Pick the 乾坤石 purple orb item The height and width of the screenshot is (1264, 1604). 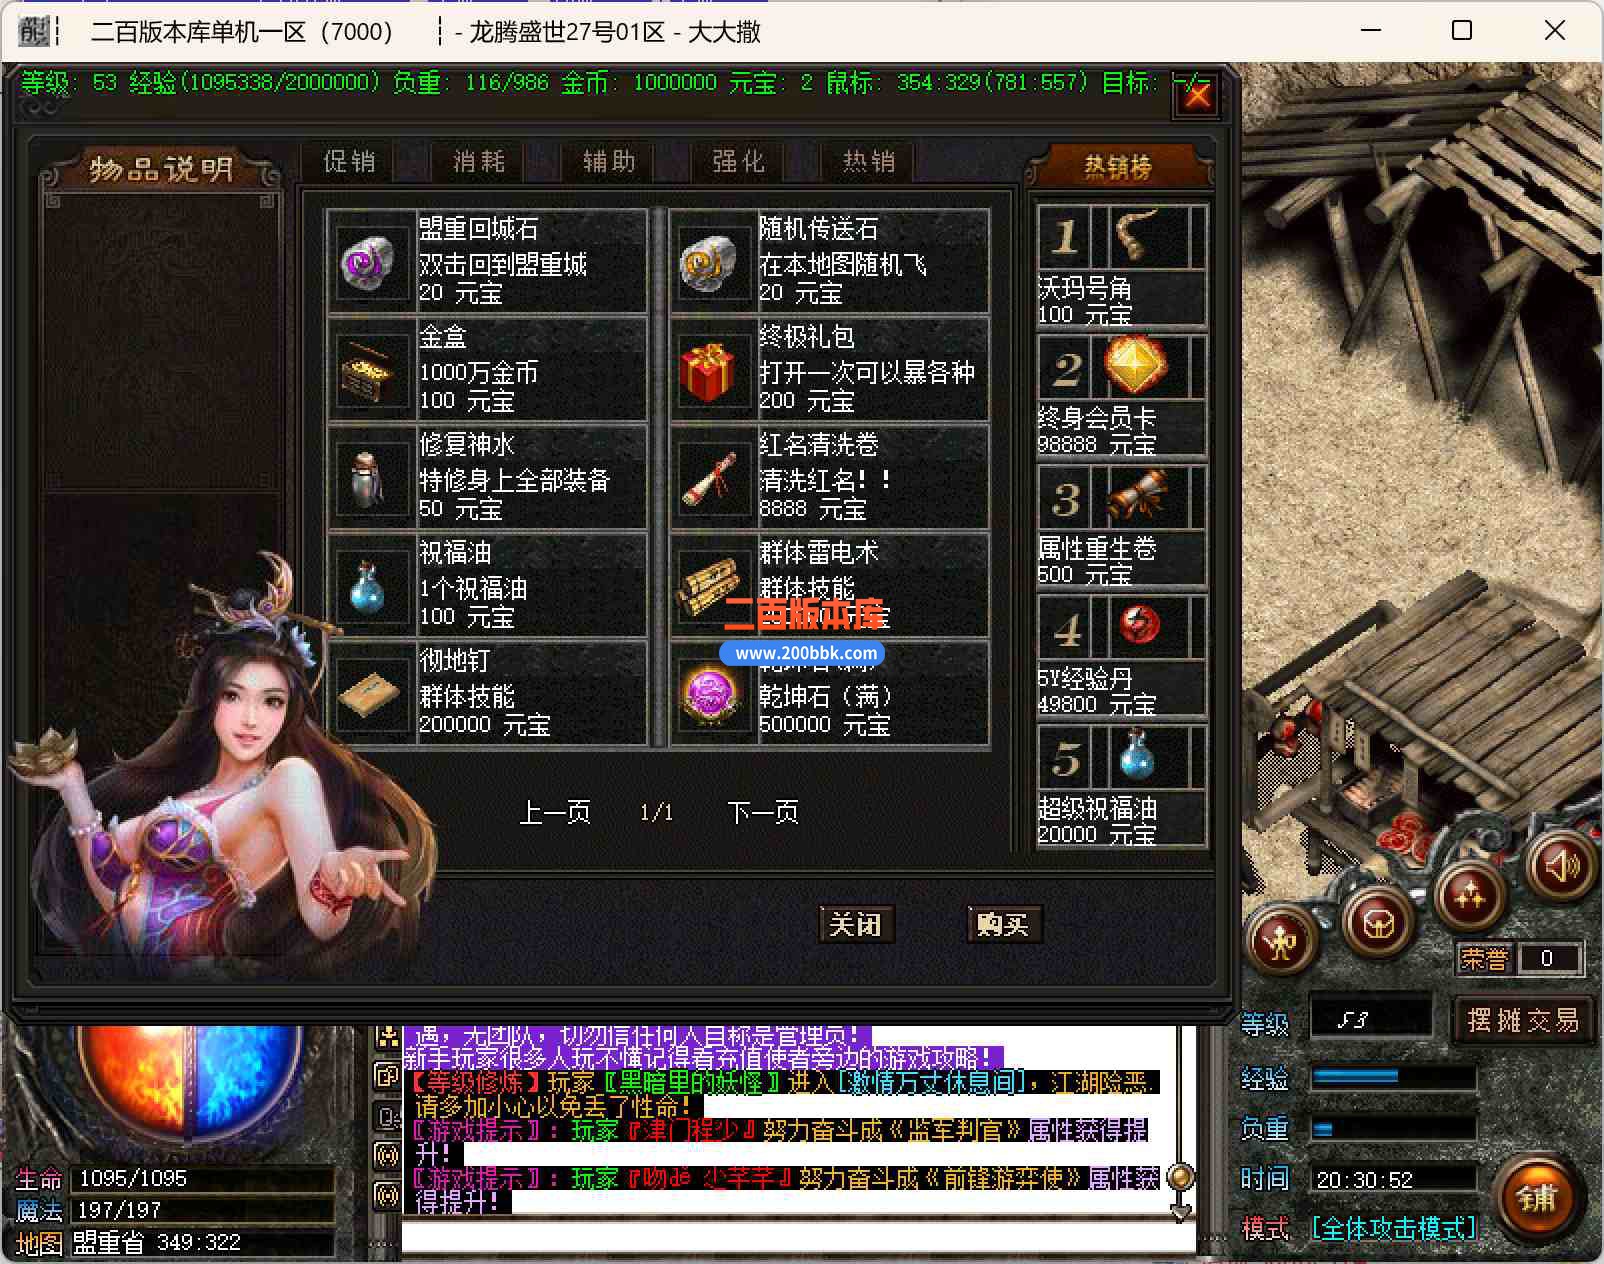coord(709,695)
